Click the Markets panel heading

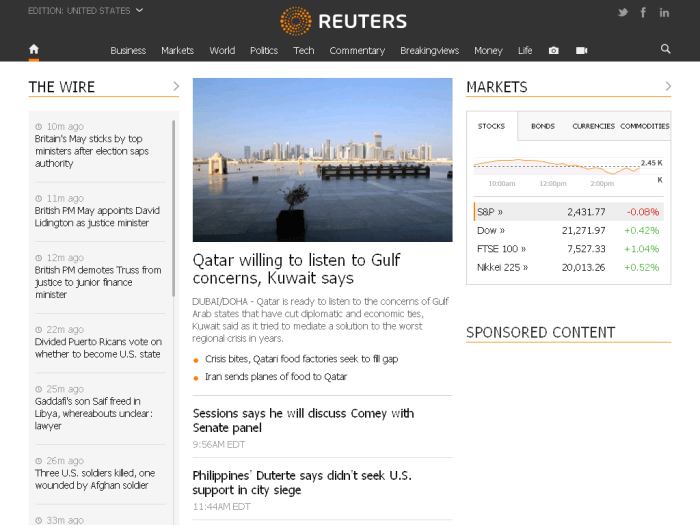click(497, 87)
